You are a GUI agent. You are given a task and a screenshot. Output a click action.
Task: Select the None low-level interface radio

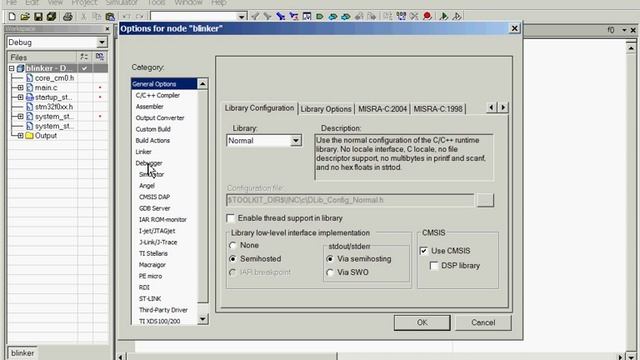click(233, 245)
